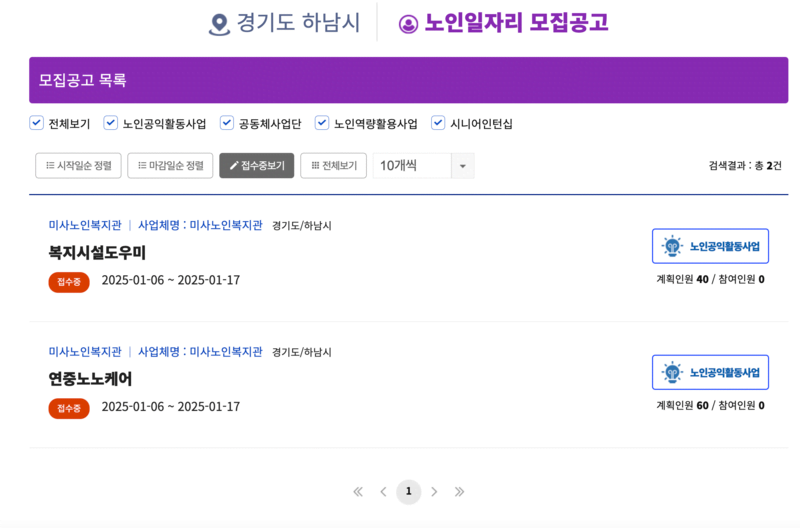Click 계획인원 60 / 참여인원 0 text
The width and height of the screenshot is (800, 528).
710,406
